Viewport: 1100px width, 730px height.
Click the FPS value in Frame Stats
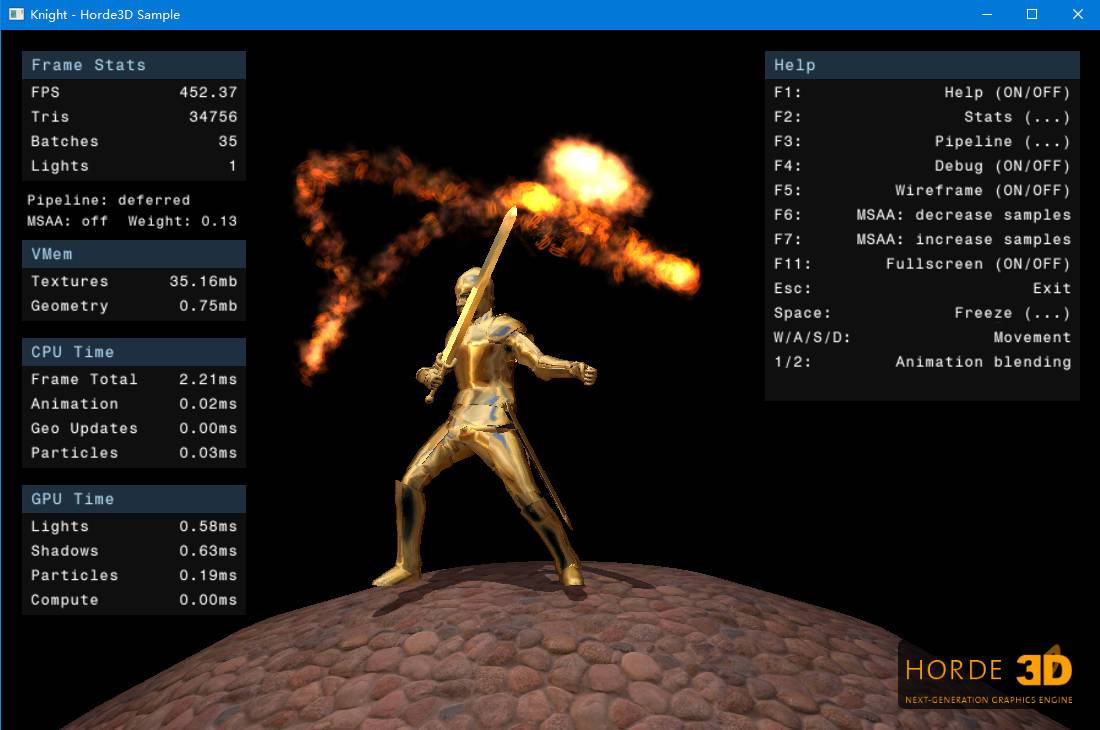pos(208,92)
